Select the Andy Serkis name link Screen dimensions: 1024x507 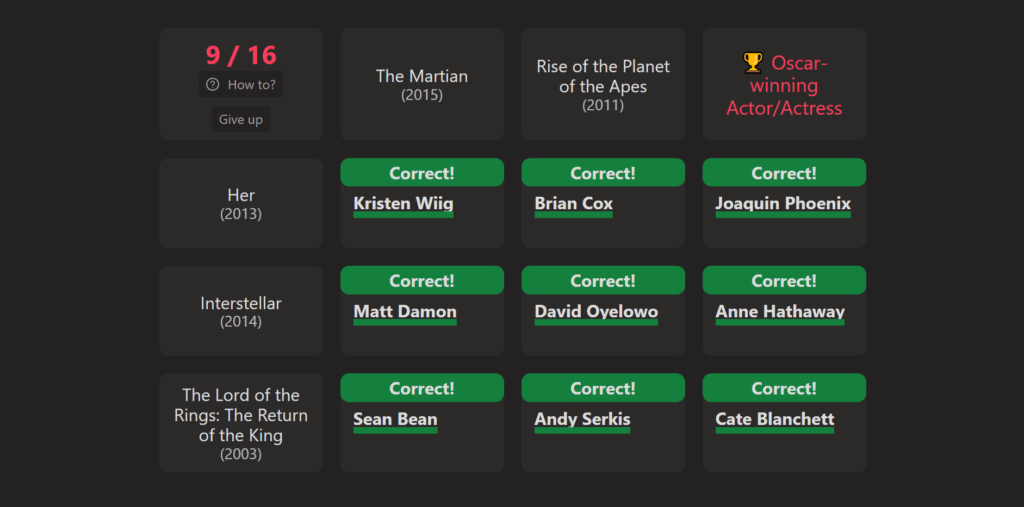582,420
